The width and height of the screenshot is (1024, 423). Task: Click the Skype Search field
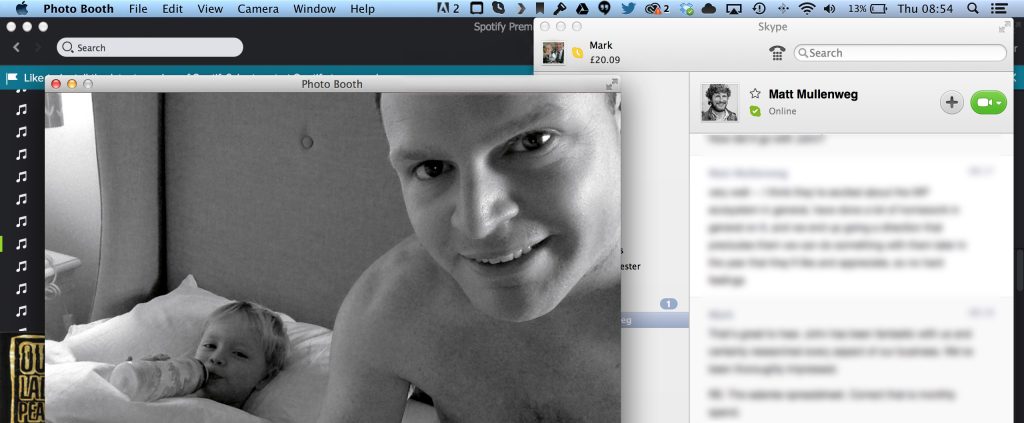tap(900, 53)
